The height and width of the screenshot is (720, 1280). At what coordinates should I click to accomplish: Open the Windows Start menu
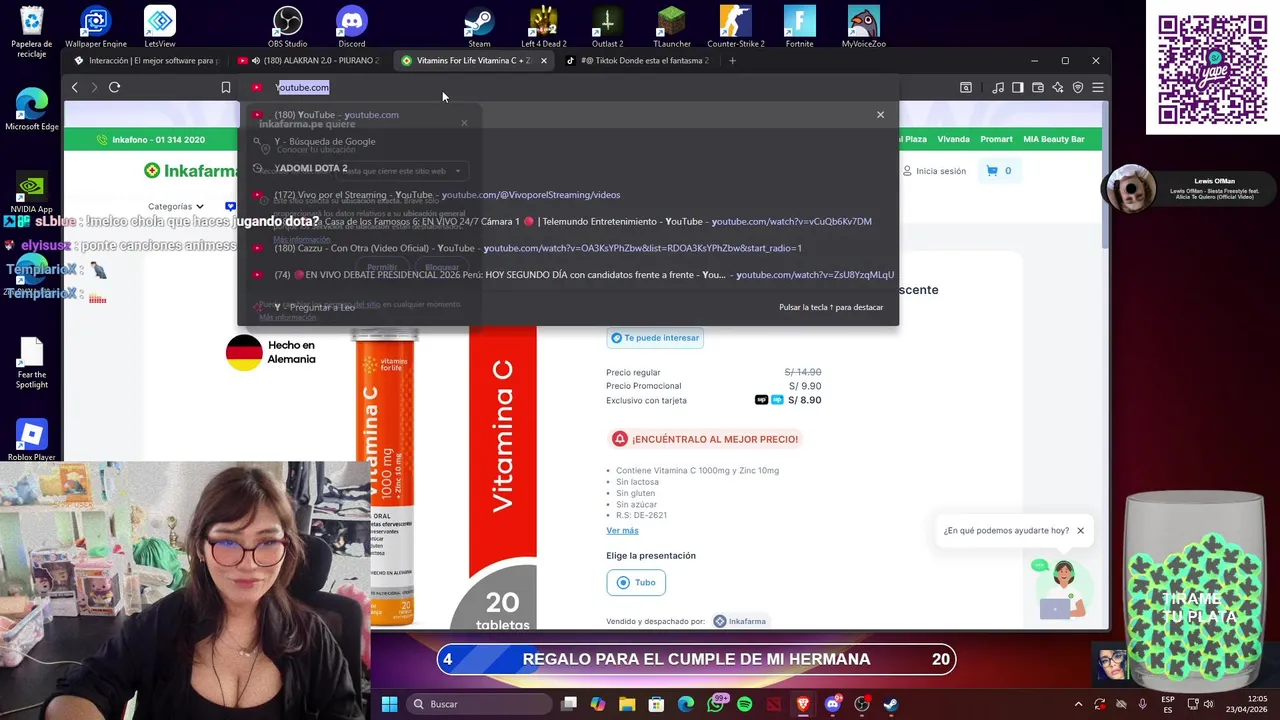tap(389, 704)
